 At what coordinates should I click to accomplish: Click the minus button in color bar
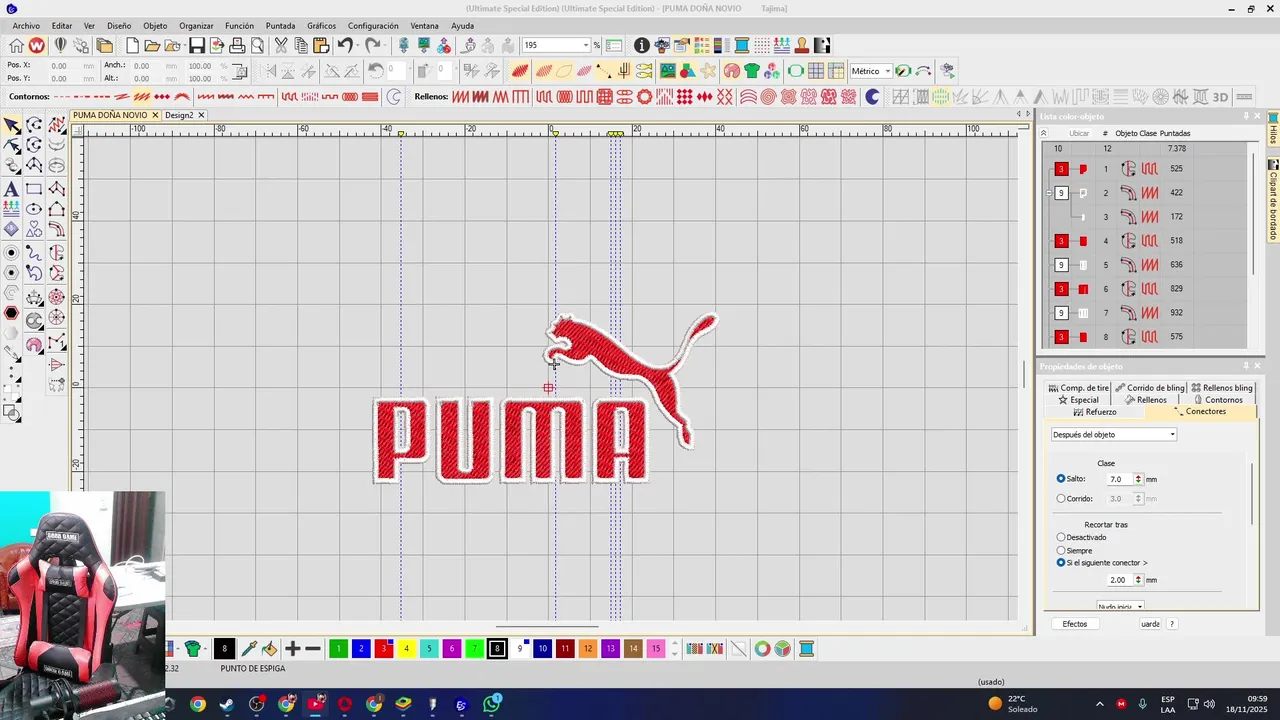coord(313,649)
